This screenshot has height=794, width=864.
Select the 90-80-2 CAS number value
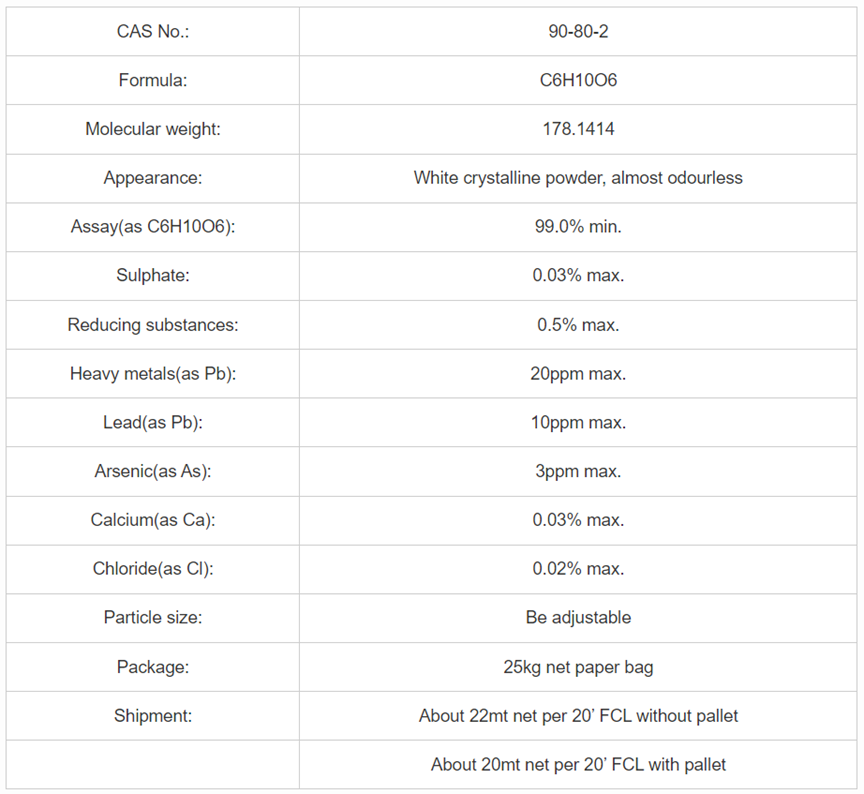[578, 31]
